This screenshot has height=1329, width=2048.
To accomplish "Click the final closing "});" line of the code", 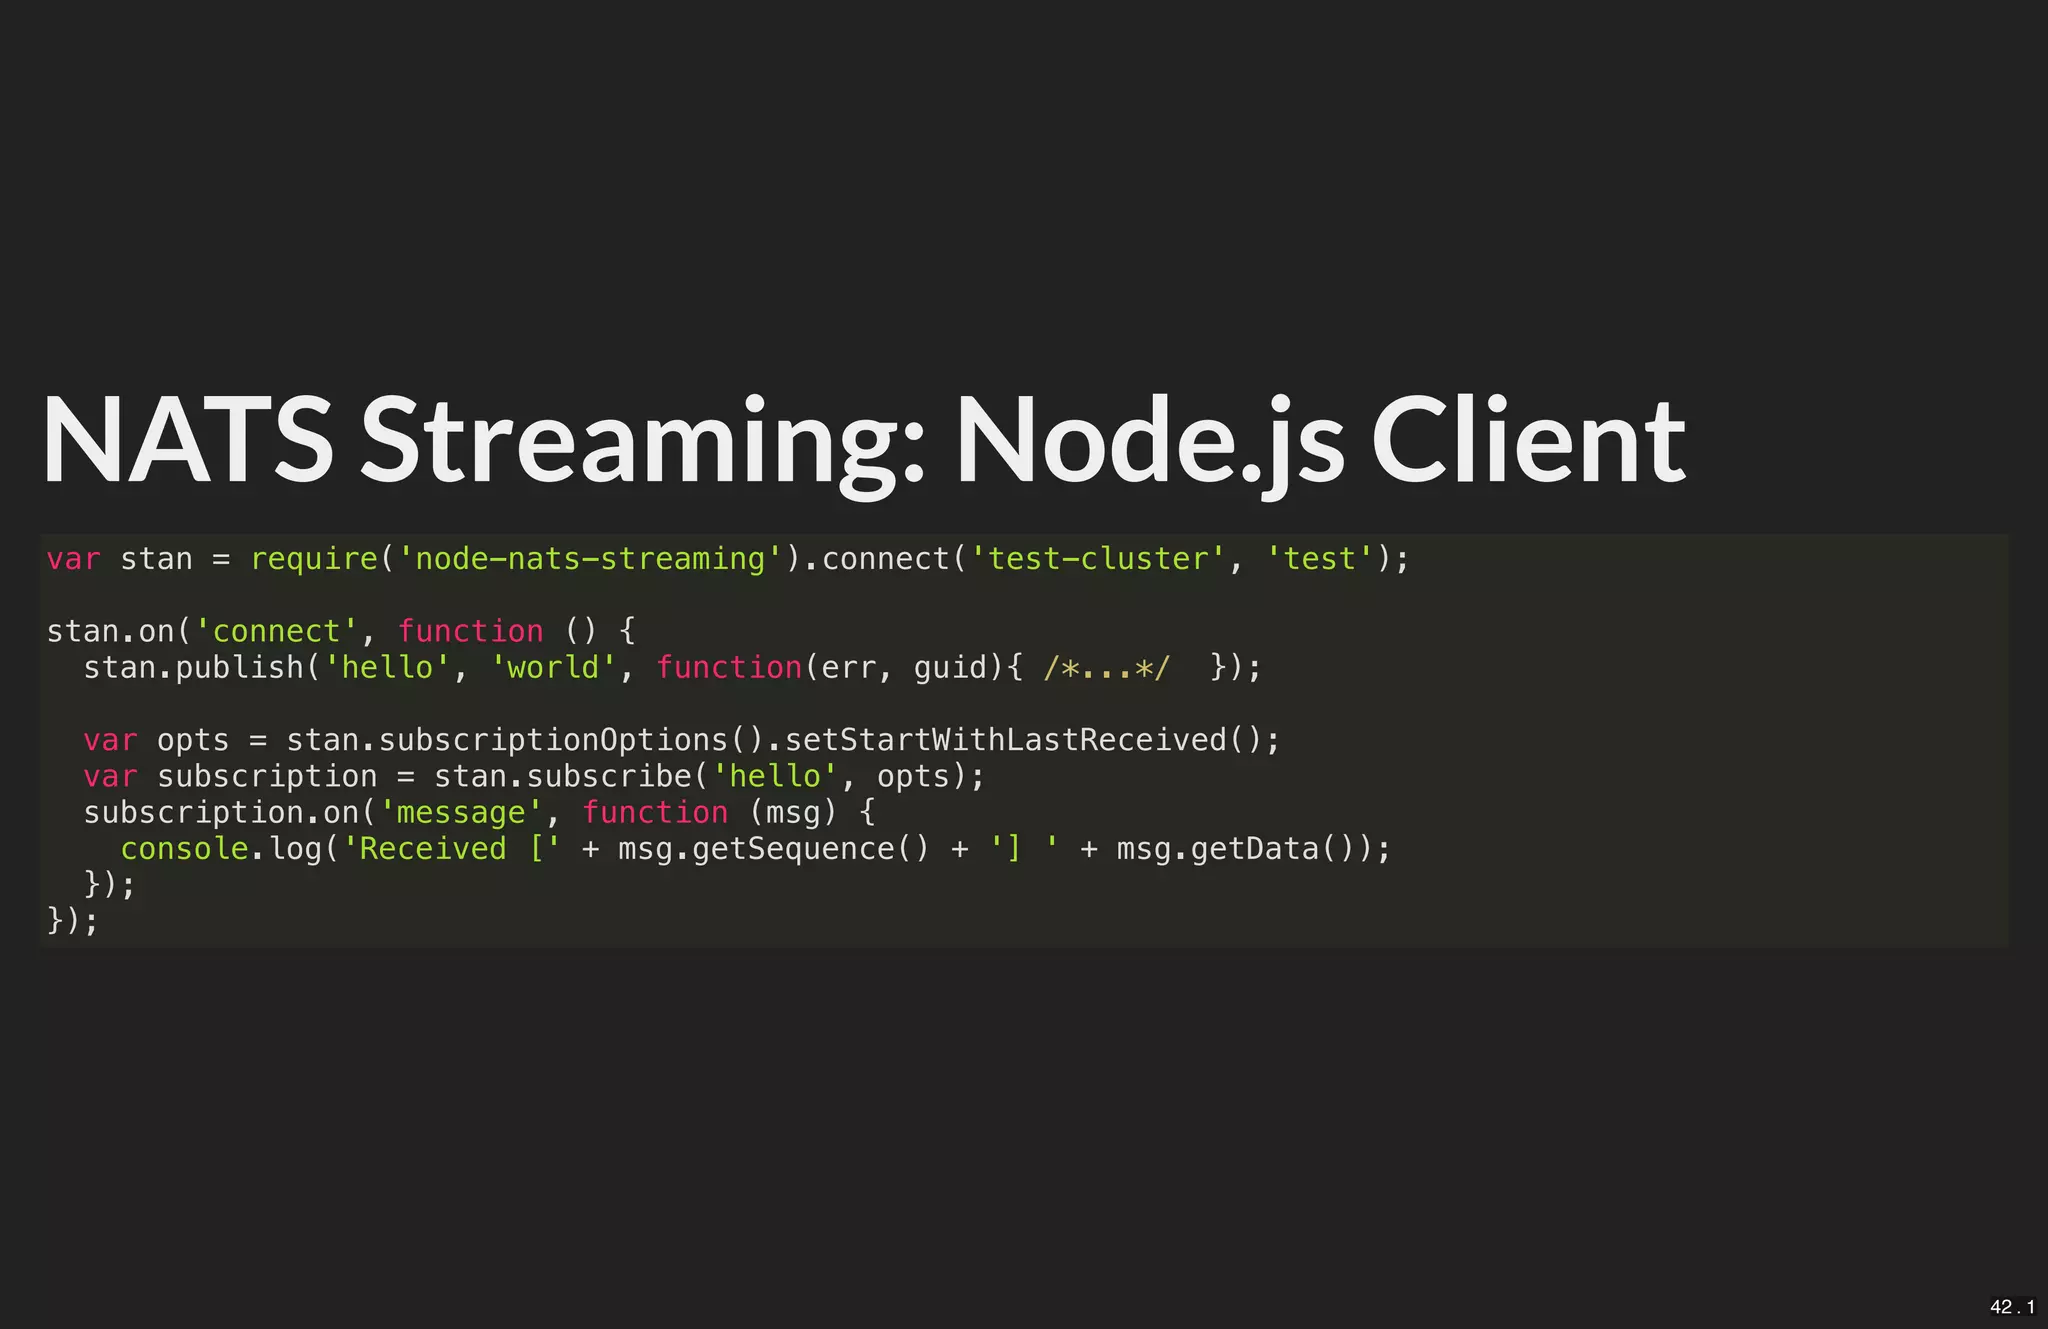I will click(x=72, y=921).
